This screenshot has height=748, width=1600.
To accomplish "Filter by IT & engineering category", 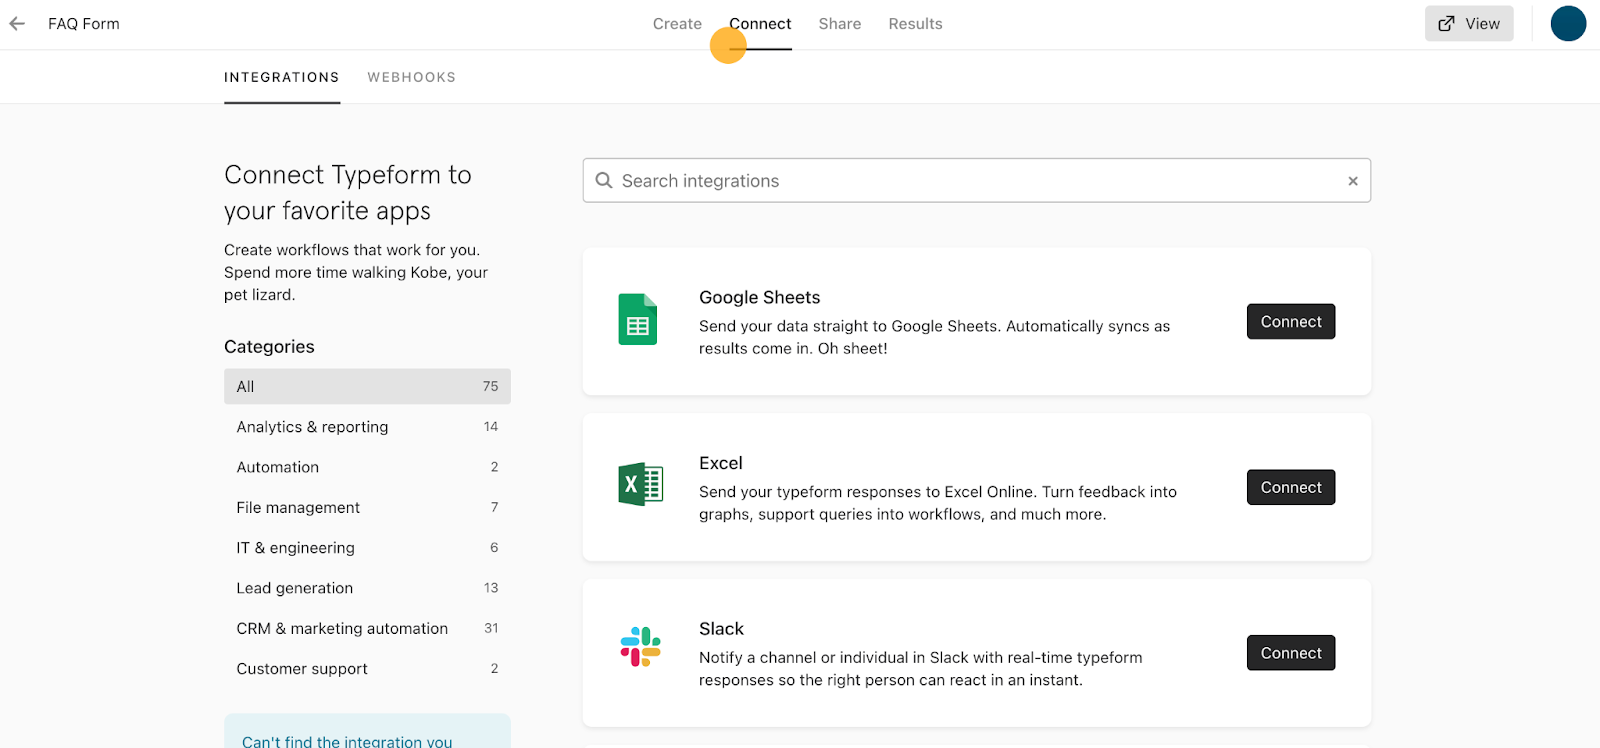I will (367, 548).
